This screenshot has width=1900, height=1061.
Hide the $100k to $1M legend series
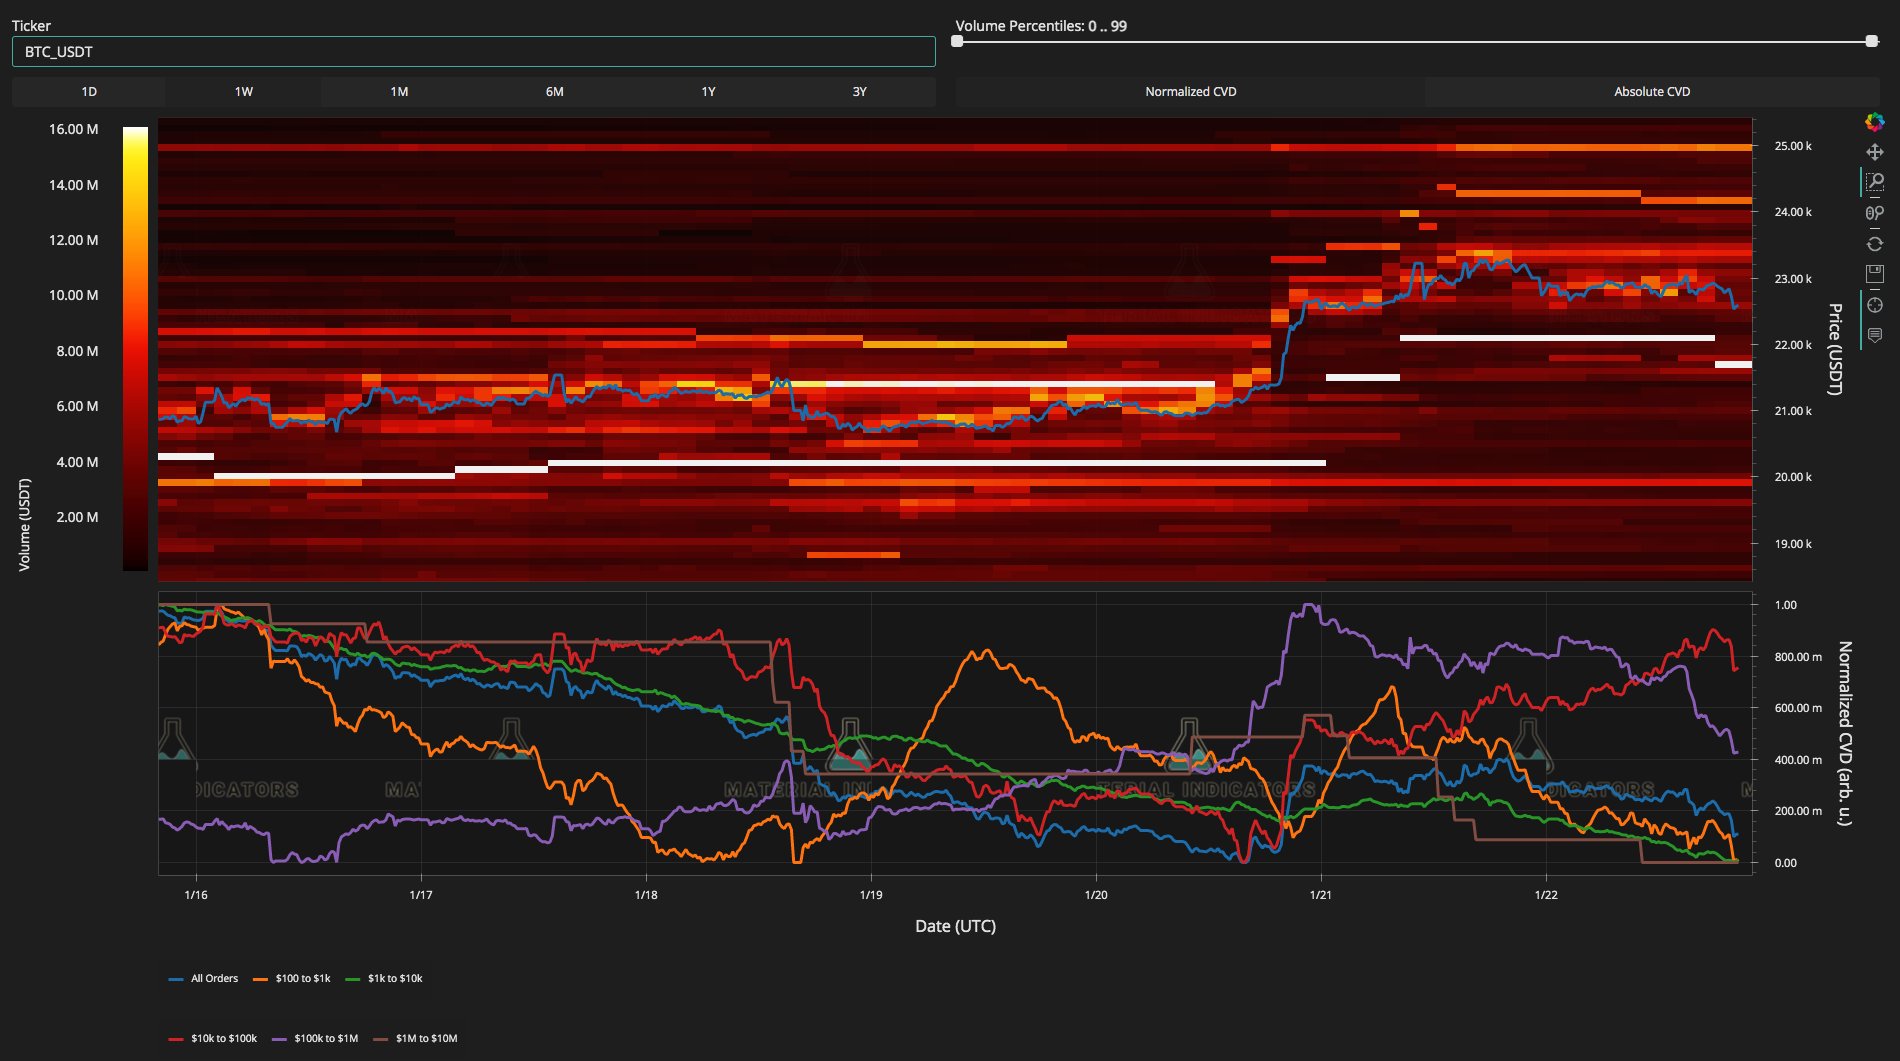click(315, 1038)
